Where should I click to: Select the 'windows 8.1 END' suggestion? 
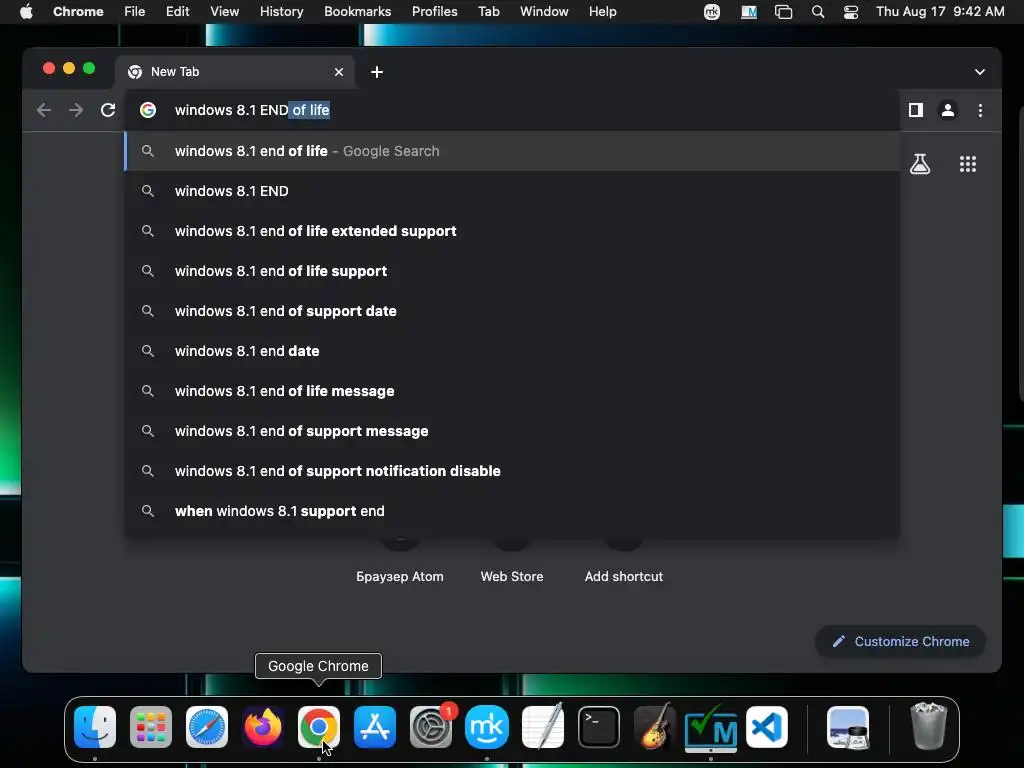tap(513, 191)
